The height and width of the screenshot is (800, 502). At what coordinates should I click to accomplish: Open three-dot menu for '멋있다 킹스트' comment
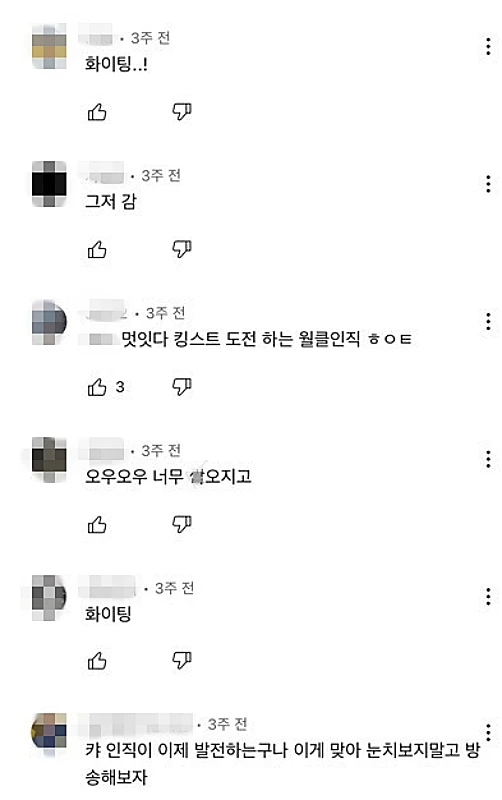click(x=488, y=321)
